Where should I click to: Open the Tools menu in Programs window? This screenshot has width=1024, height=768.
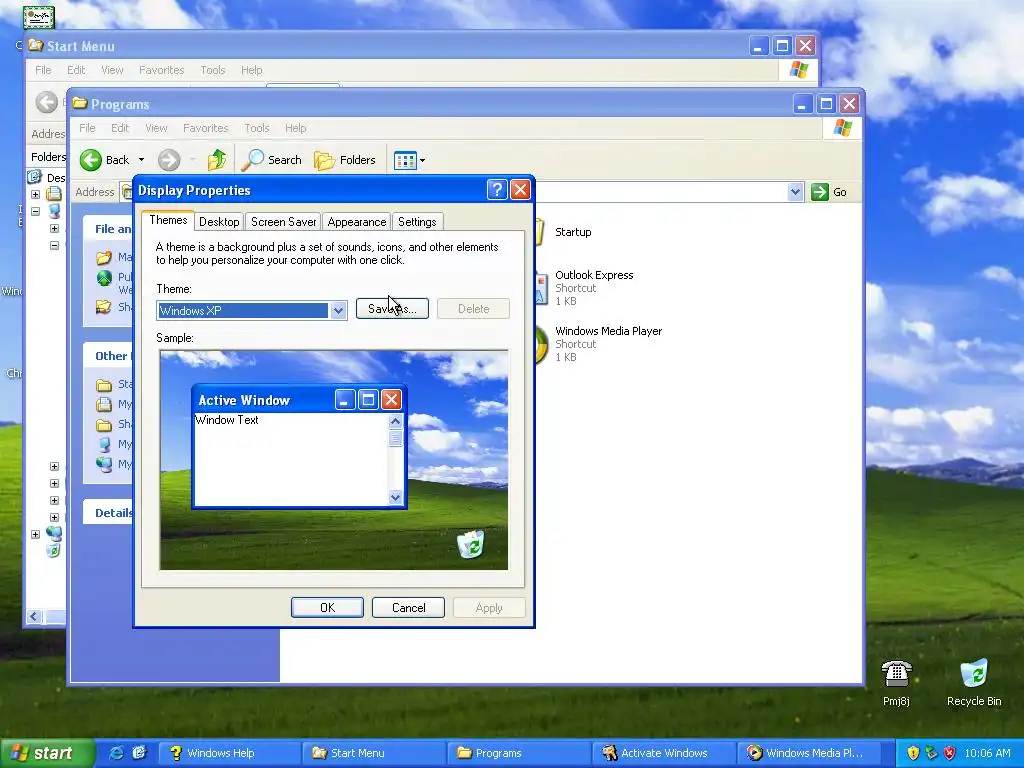(x=257, y=128)
